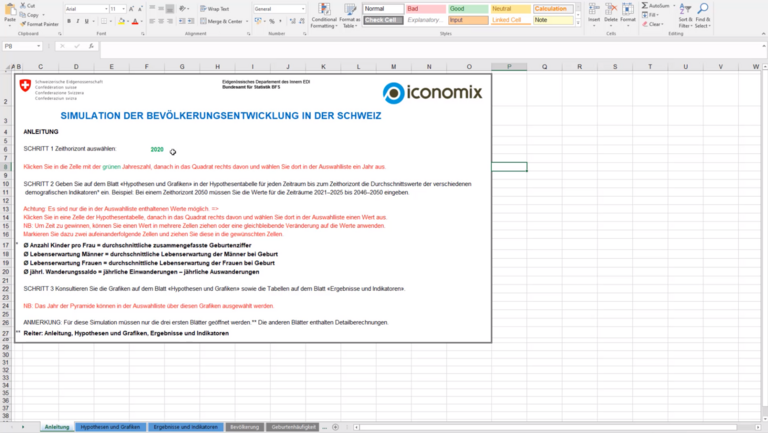Viewport: 768px width, 433px height.
Task: Decrease decimal places
Action: tap(301, 21)
